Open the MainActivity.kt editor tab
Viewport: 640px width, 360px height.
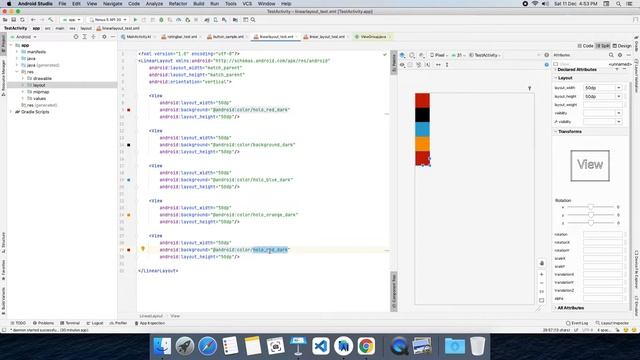[138, 37]
